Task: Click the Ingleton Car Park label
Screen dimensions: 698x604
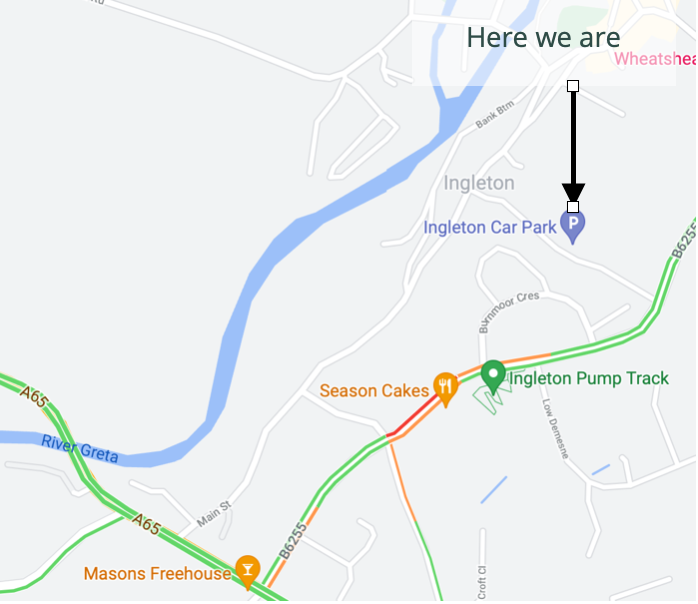Action: point(491,228)
